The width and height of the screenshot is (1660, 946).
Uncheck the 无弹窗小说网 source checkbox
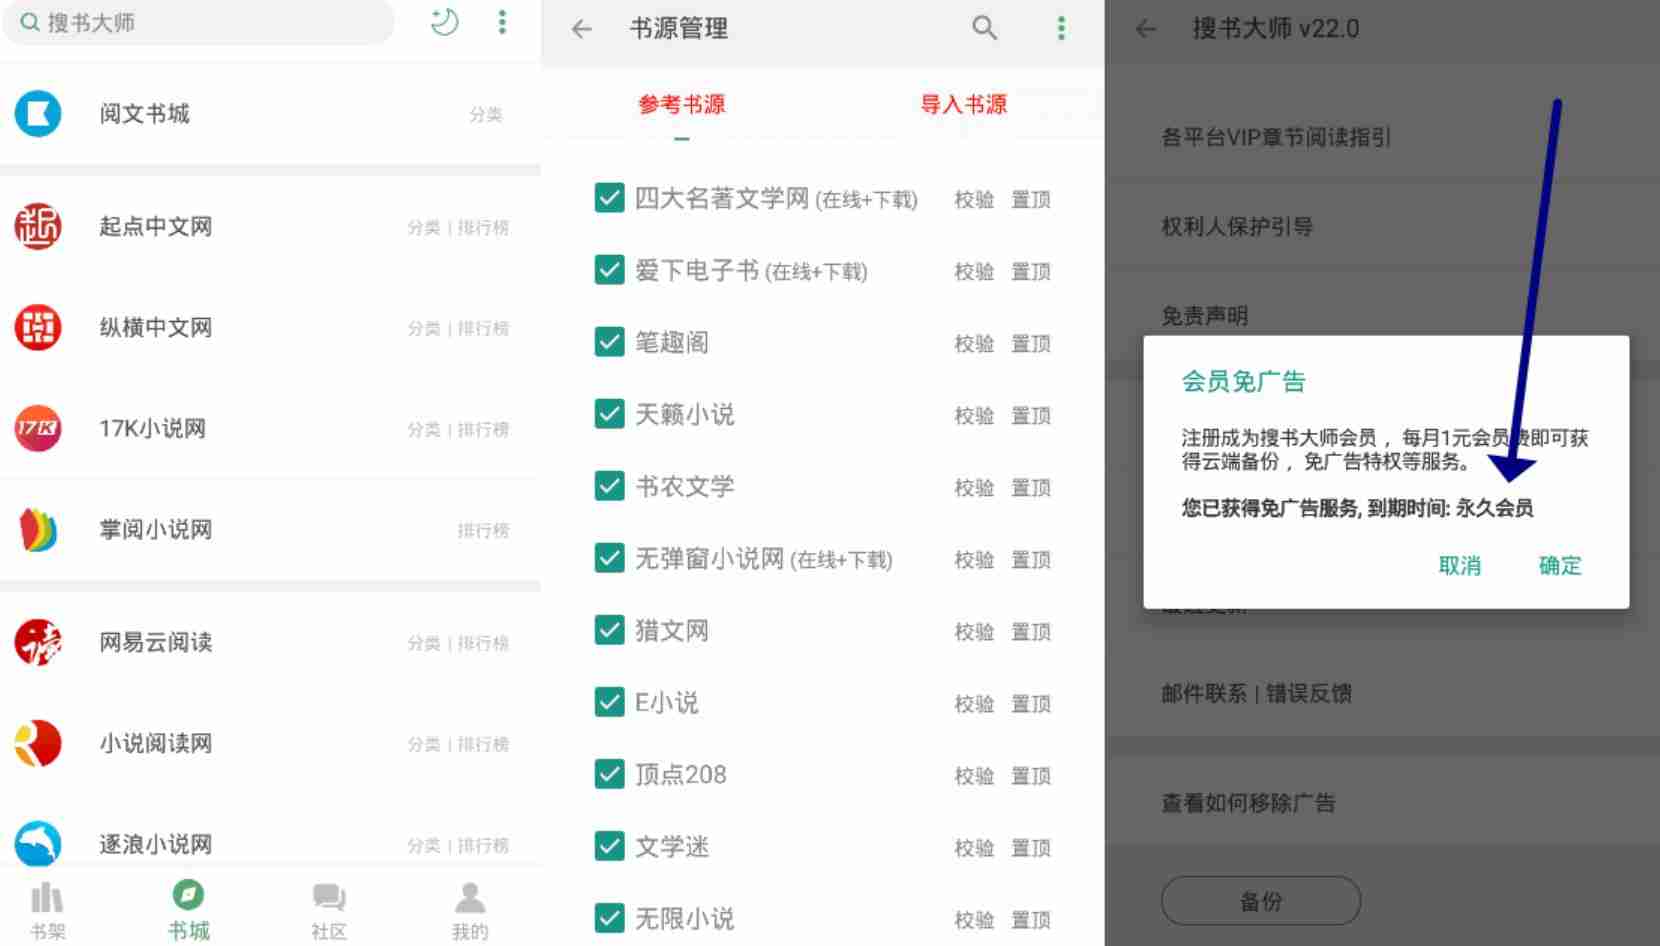click(609, 557)
